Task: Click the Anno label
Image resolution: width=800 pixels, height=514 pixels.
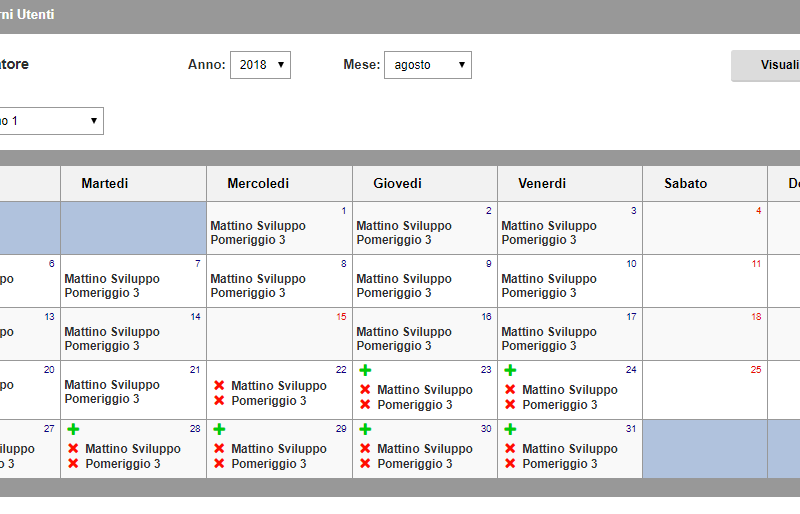Action: (207, 65)
